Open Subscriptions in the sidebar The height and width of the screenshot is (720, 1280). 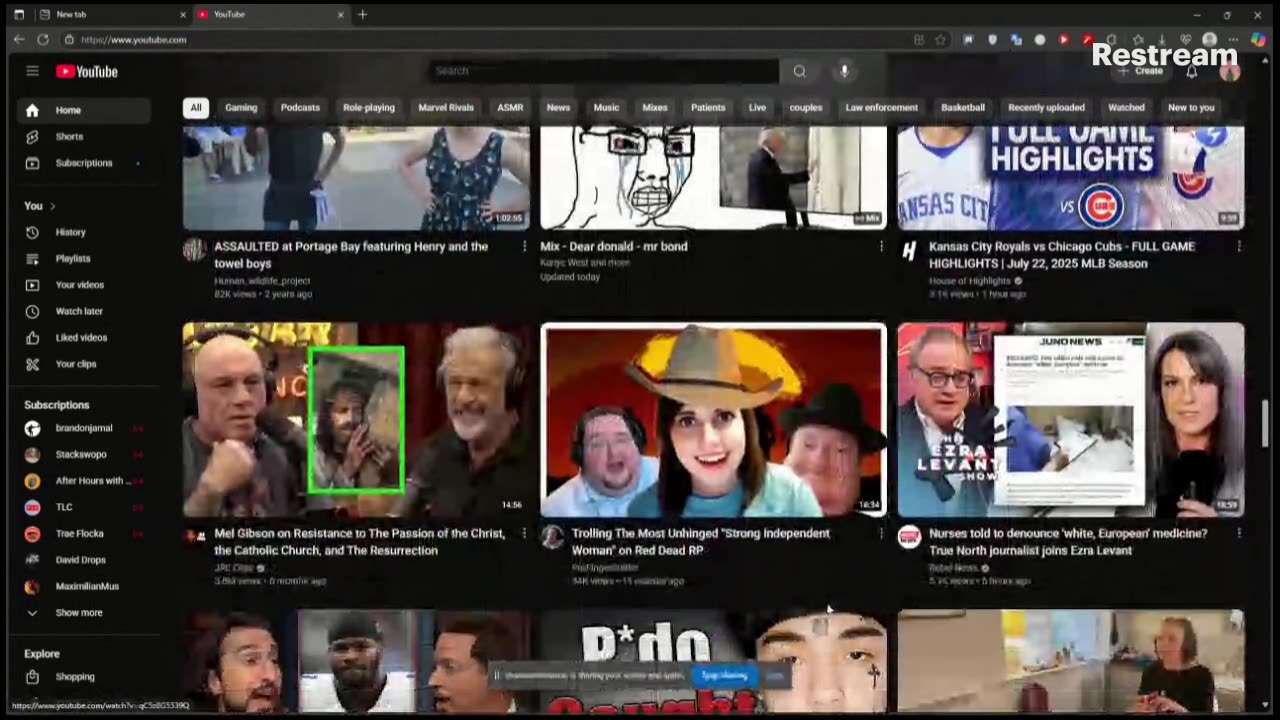tap(84, 163)
